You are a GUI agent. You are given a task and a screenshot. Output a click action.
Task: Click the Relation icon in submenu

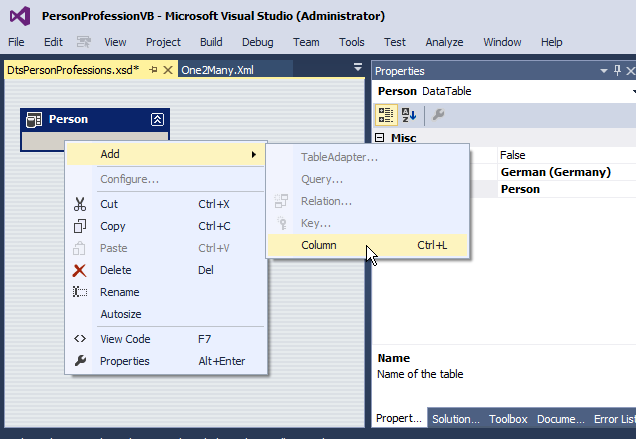[x=281, y=201]
